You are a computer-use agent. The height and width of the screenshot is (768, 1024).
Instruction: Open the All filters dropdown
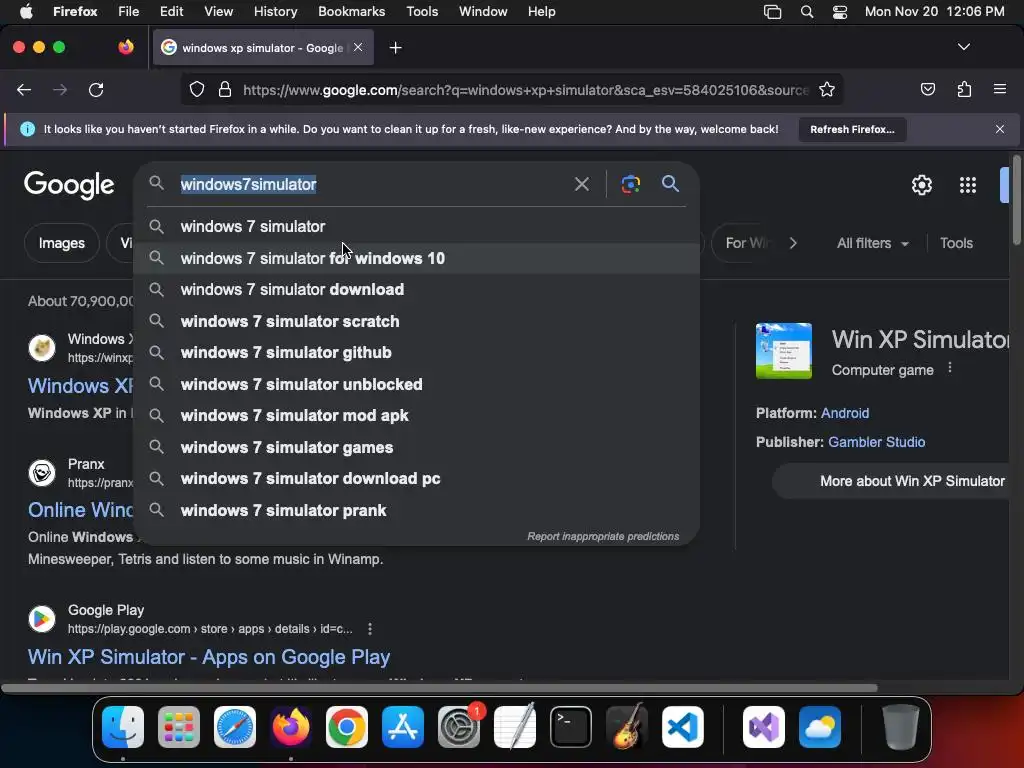coord(872,243)
